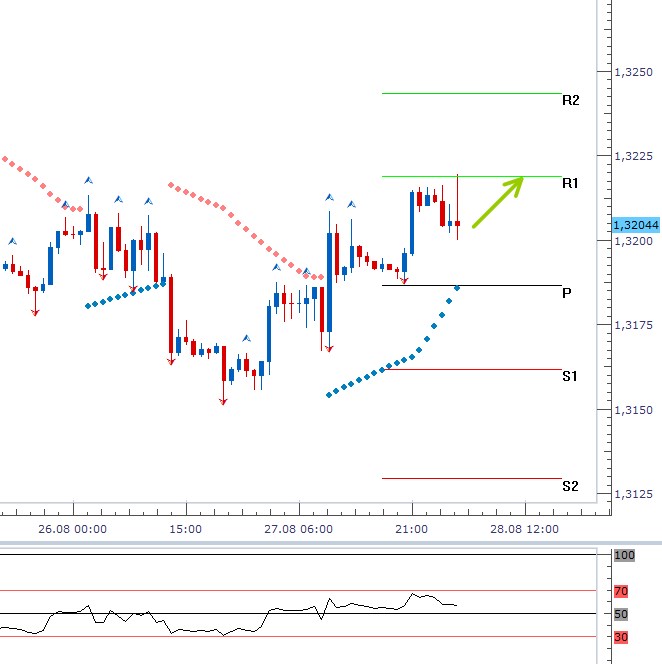Click the 1,3250 price axis value
Viewport: 662px width, 666px height.
pyautogui.click(x=633, y=72)
